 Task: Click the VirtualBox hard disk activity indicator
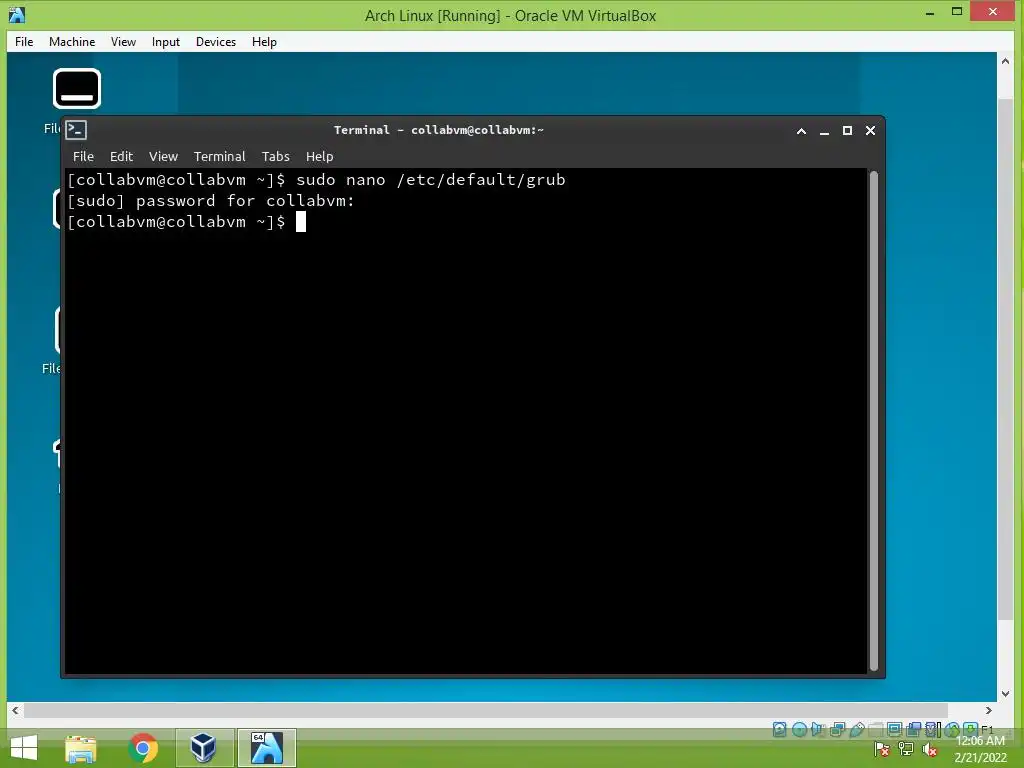click(779, 729)
